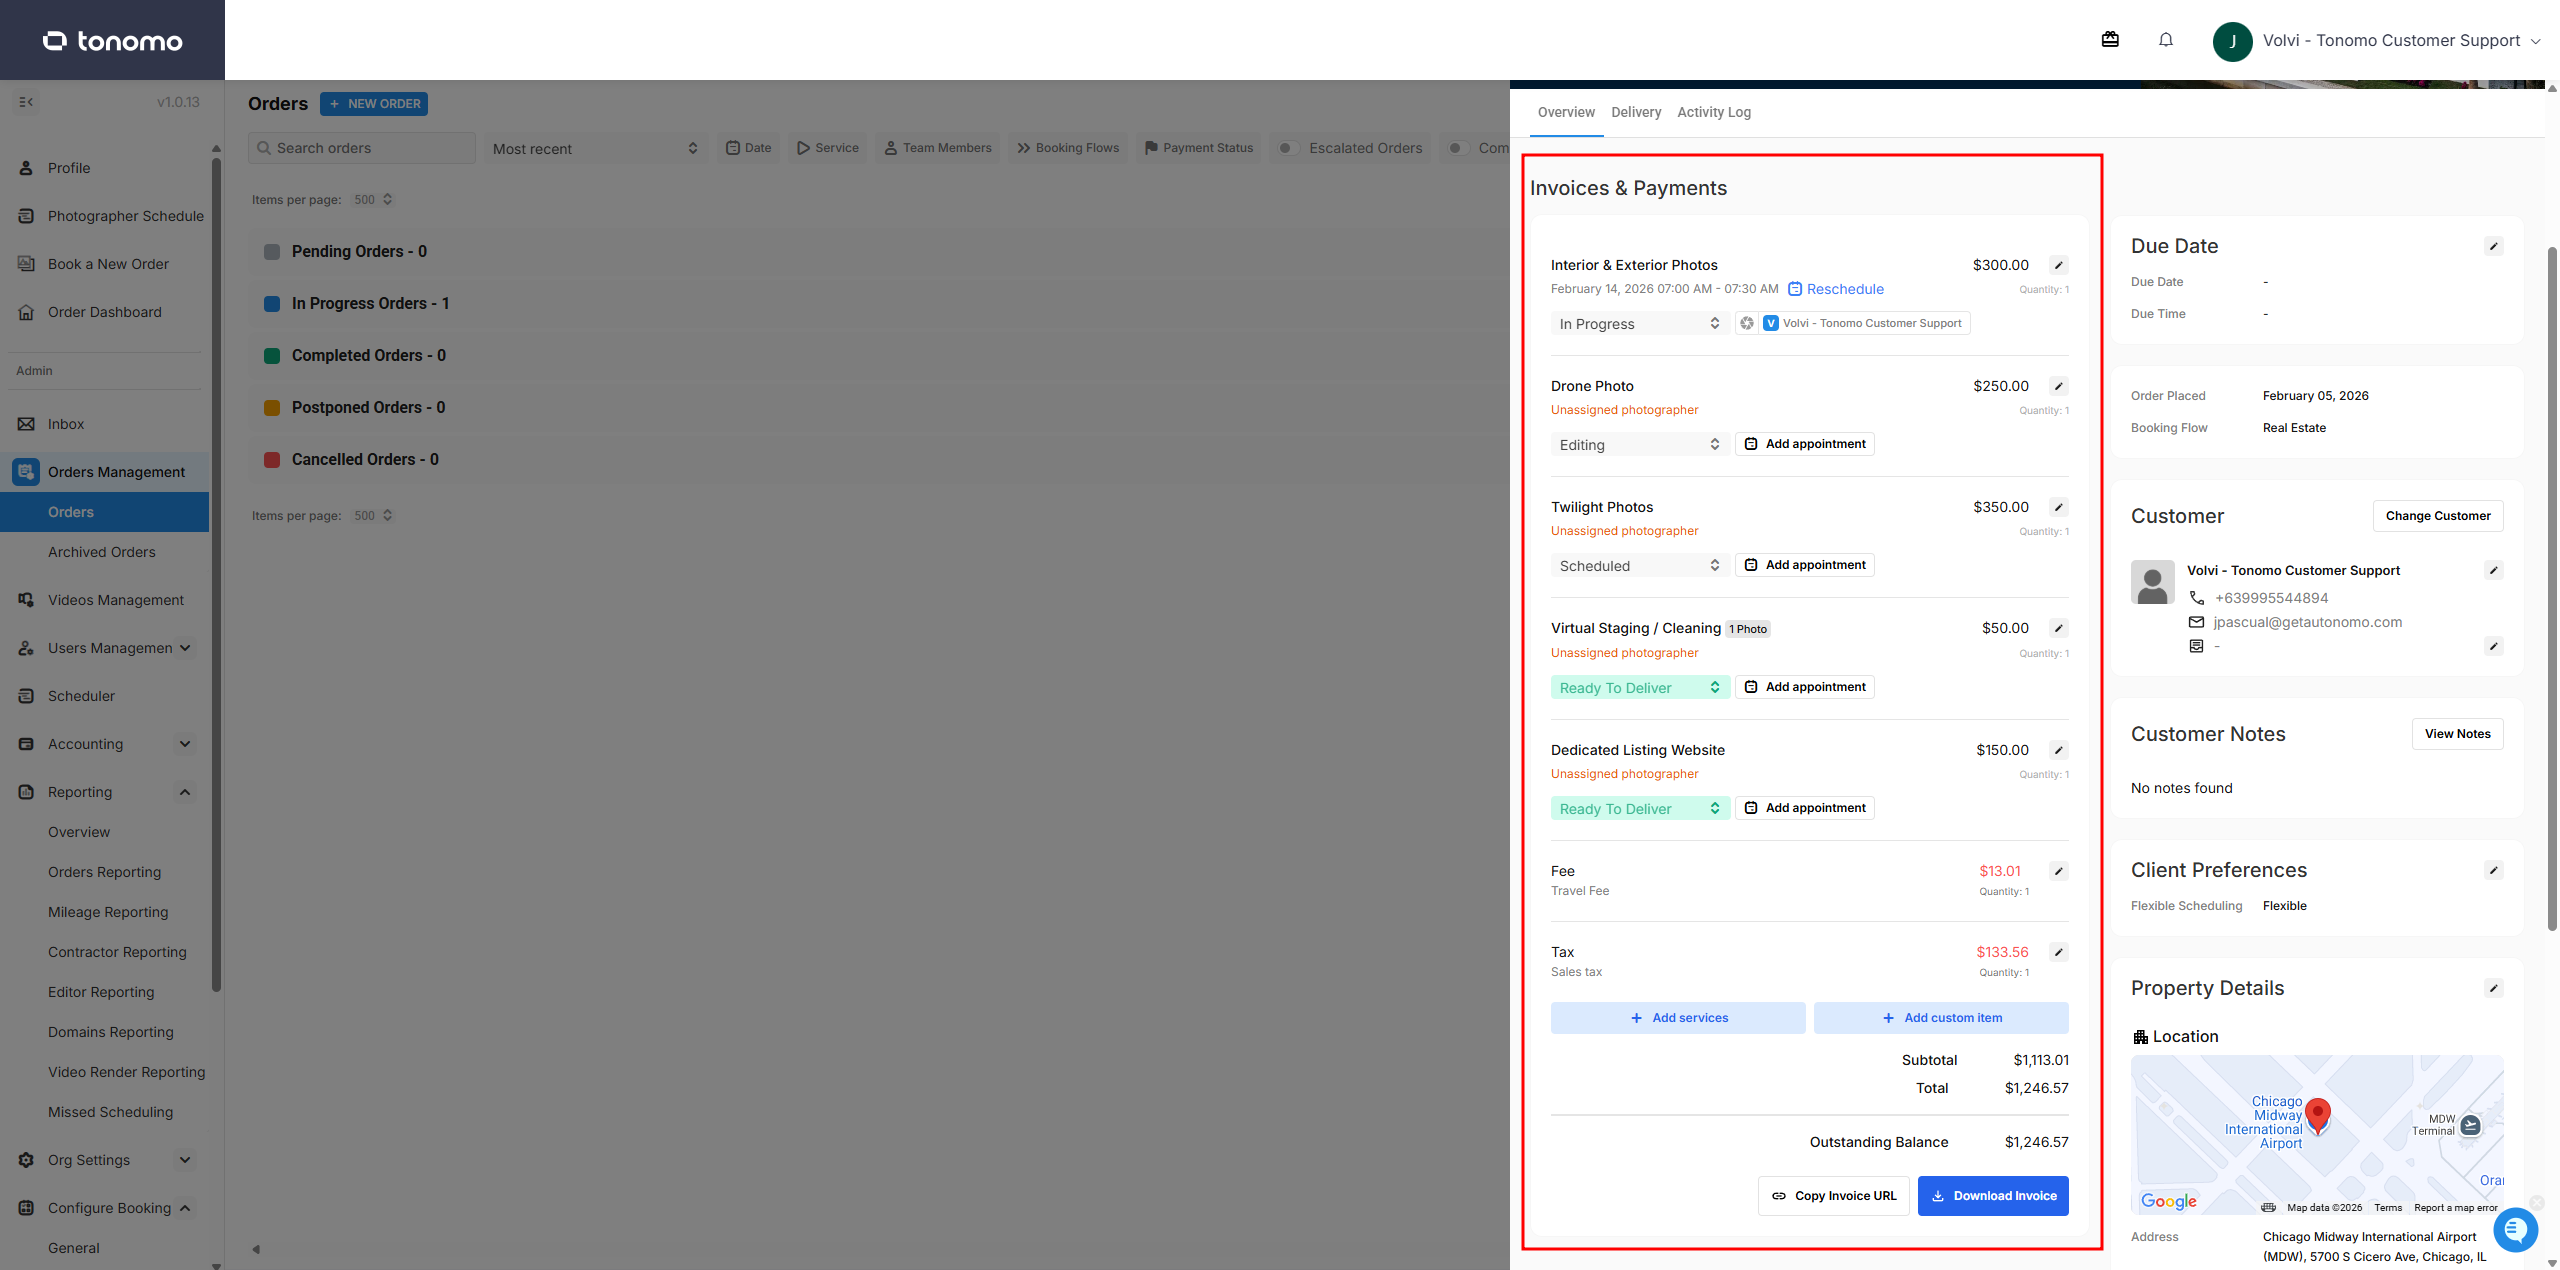Edit the Sales tax amount

(x=2059, y=952)
